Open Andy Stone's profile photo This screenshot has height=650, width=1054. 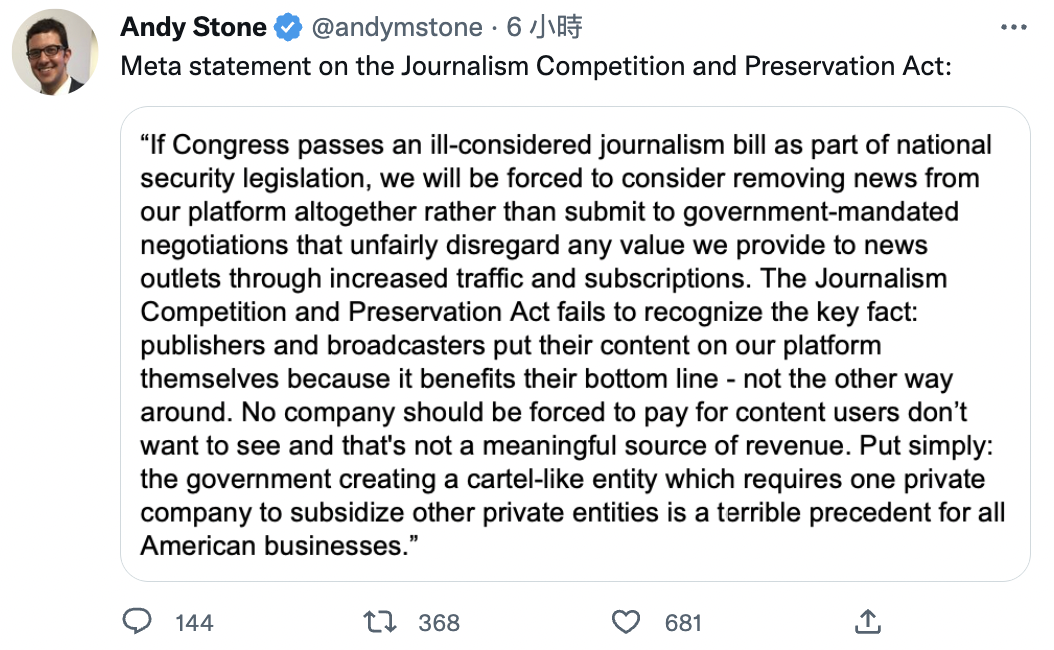pyautogui.click(x=55, y=52)
